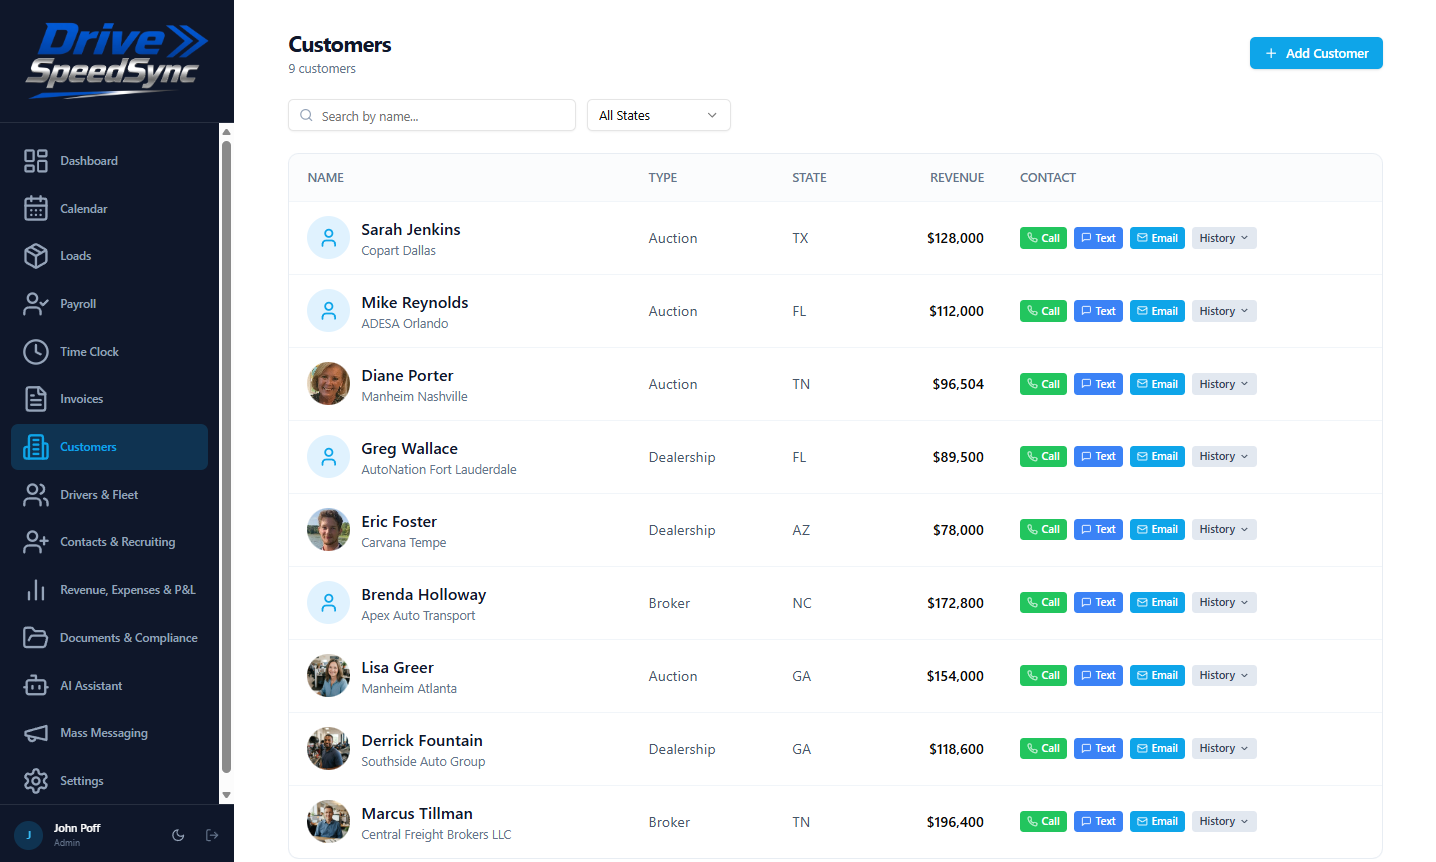Screen dimensions: 1436x862
Task: Click the Time Clock icon
Action: [36, 352]
